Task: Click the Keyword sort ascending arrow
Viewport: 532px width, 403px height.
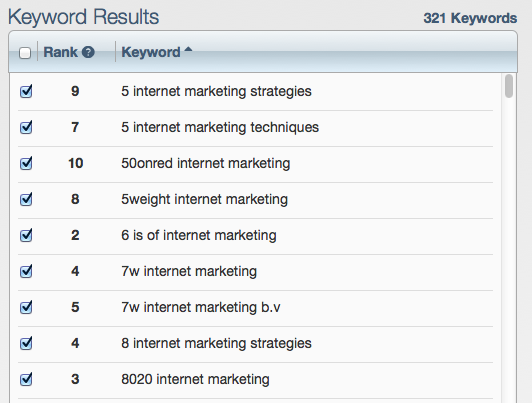Action: pyautogui.click(x=188, y=50)
